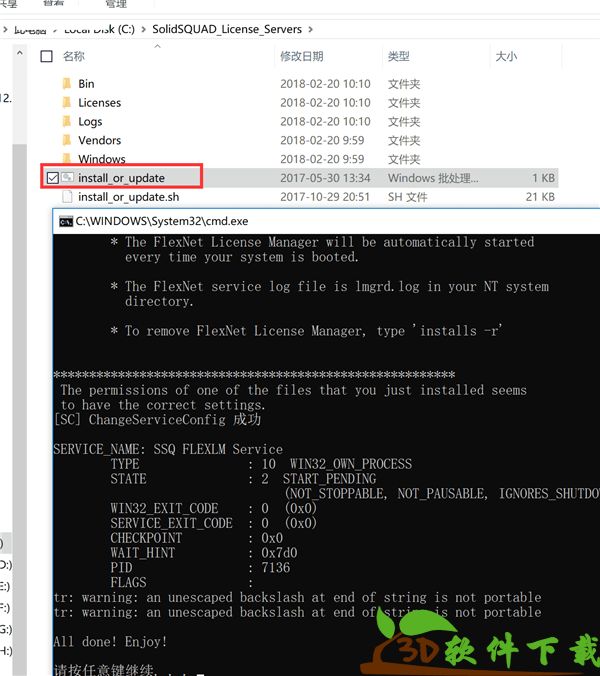Image resolution: width=600 pixels, height=676 pixels.
Task: Click Local Disk (C:) breadcrumb
Action: [99, 29]
